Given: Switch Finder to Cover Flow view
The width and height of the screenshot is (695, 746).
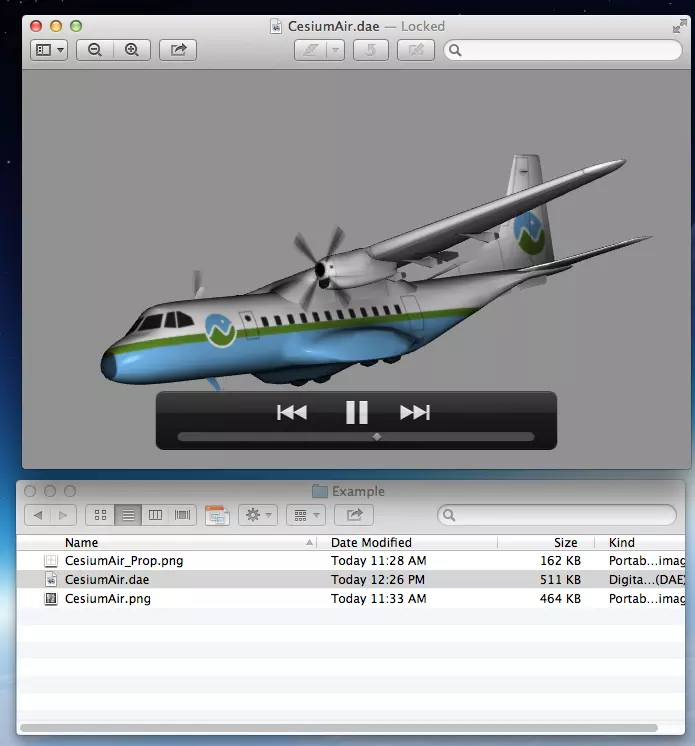Looking at the screenshot, I should coord(182,515).
